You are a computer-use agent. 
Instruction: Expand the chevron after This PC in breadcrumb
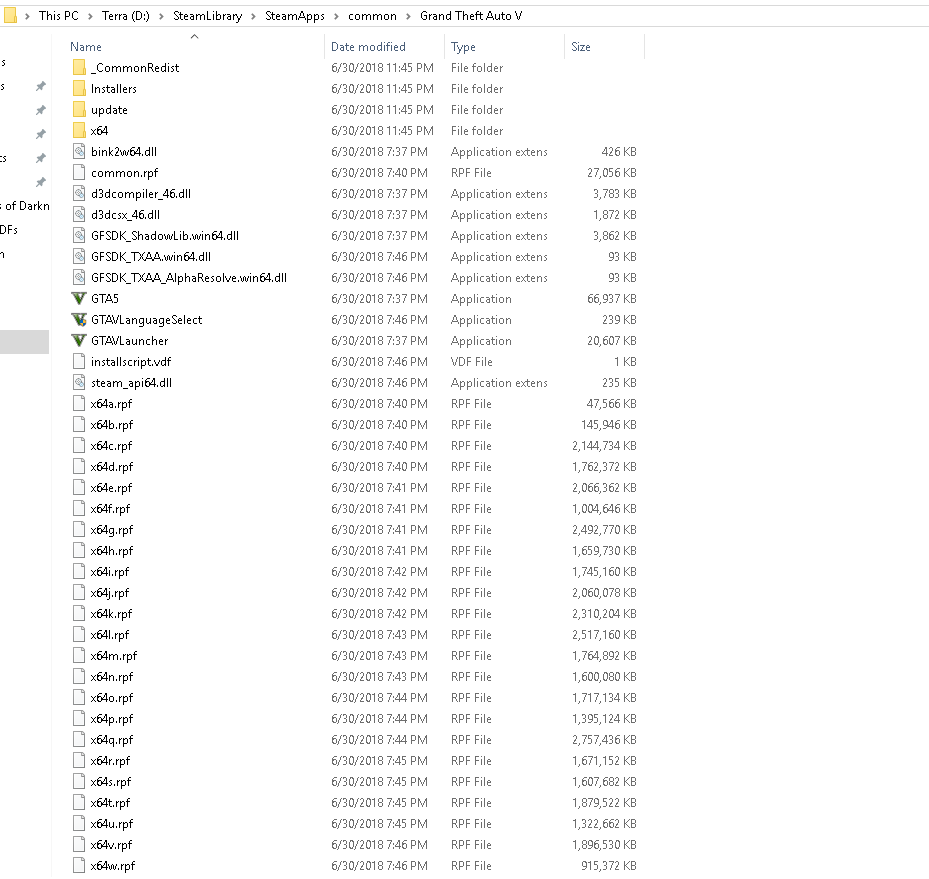[90, 17]
